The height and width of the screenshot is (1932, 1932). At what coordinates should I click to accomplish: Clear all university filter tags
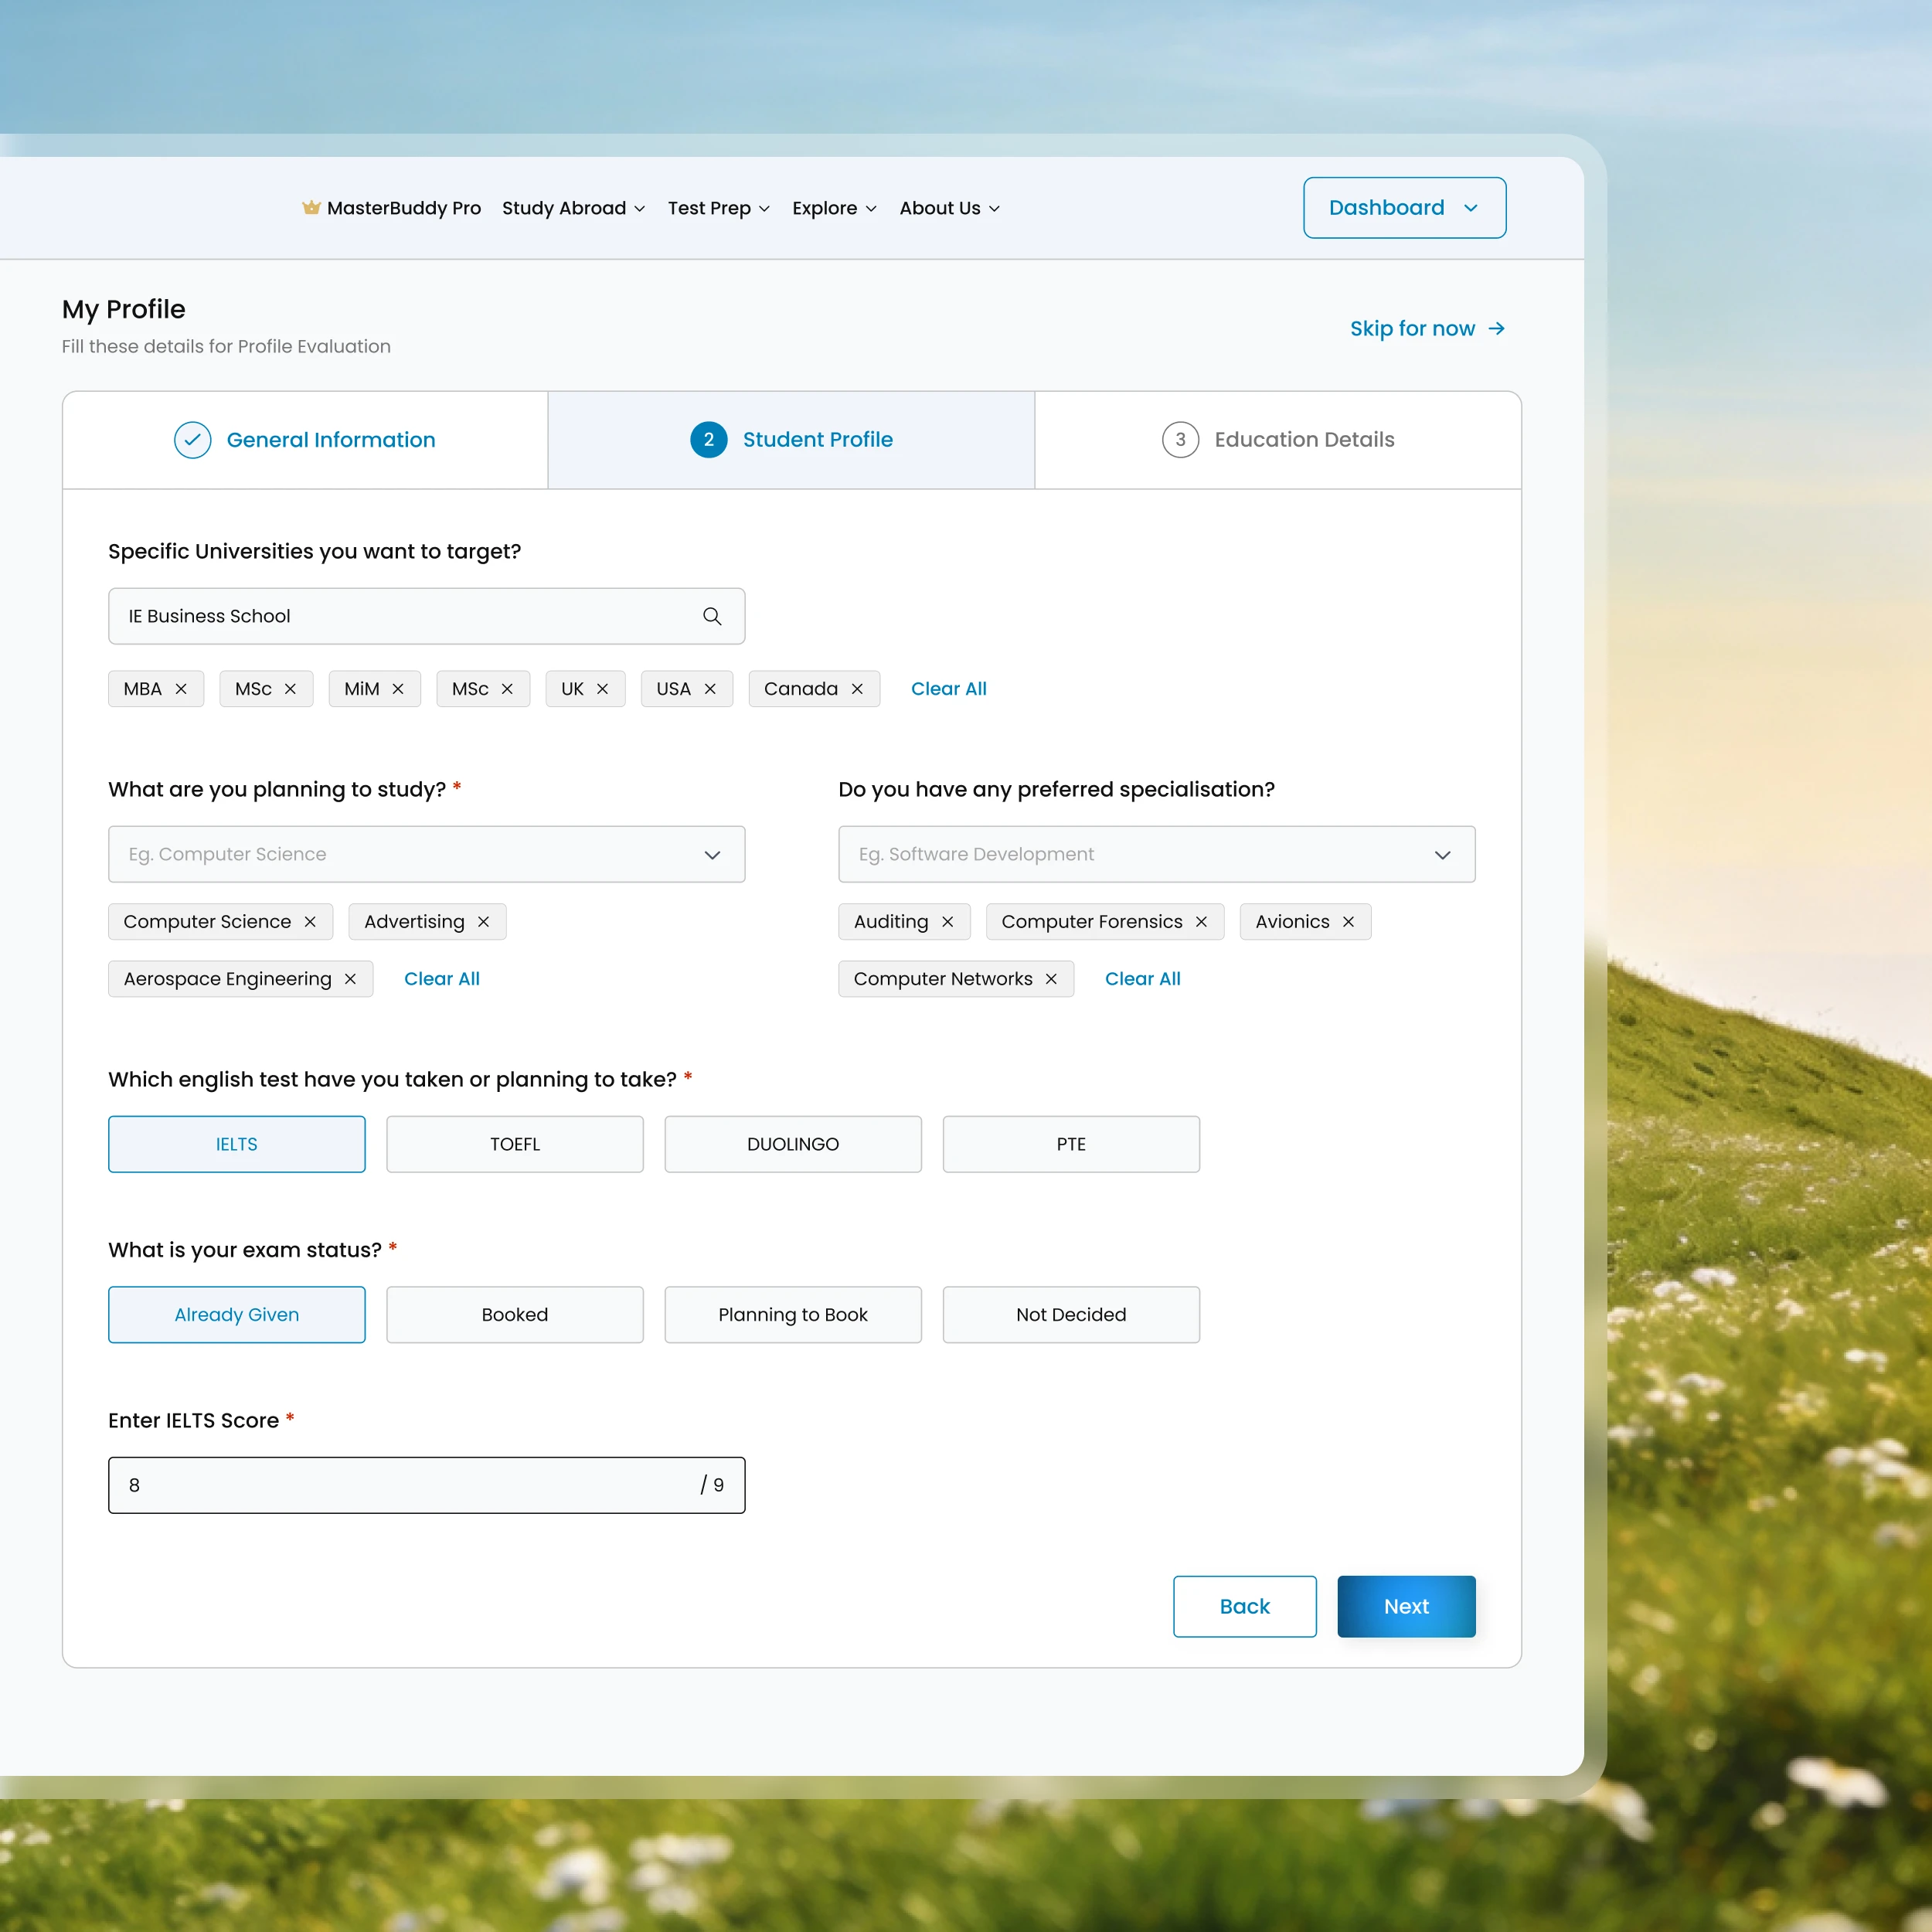[948, 689]
